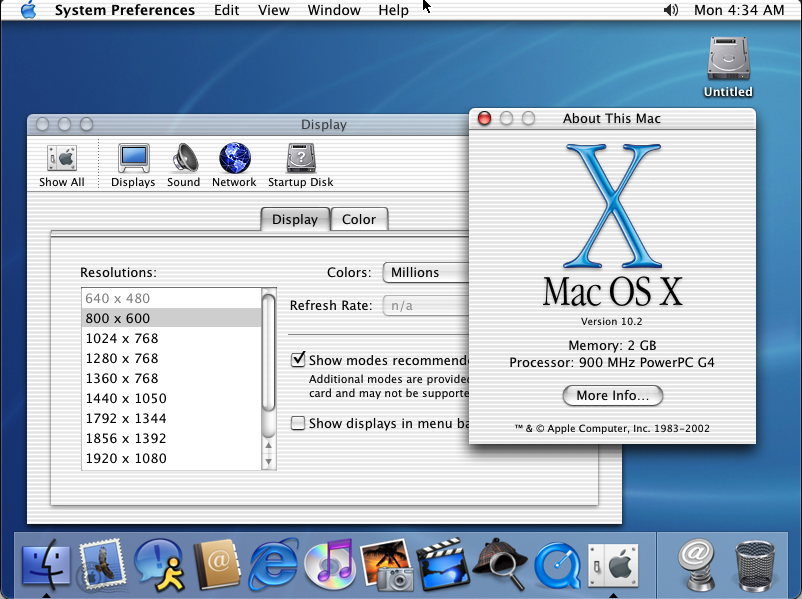
Task: Toggle Show modes recommended checkbox
Action: (298, 360)
